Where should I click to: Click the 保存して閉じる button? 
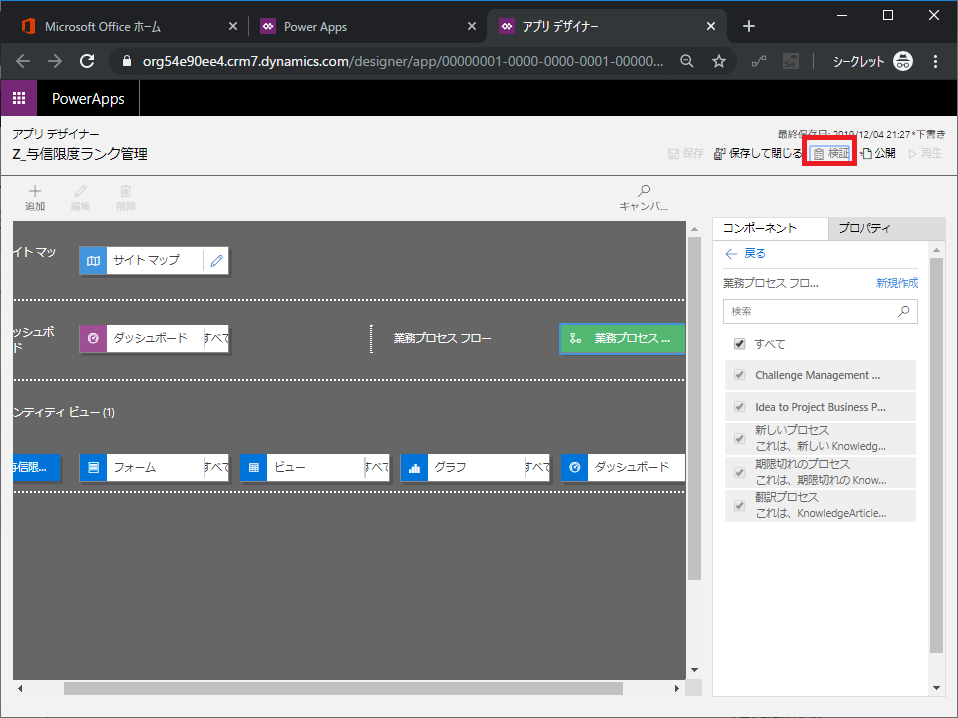coord(758,154)
